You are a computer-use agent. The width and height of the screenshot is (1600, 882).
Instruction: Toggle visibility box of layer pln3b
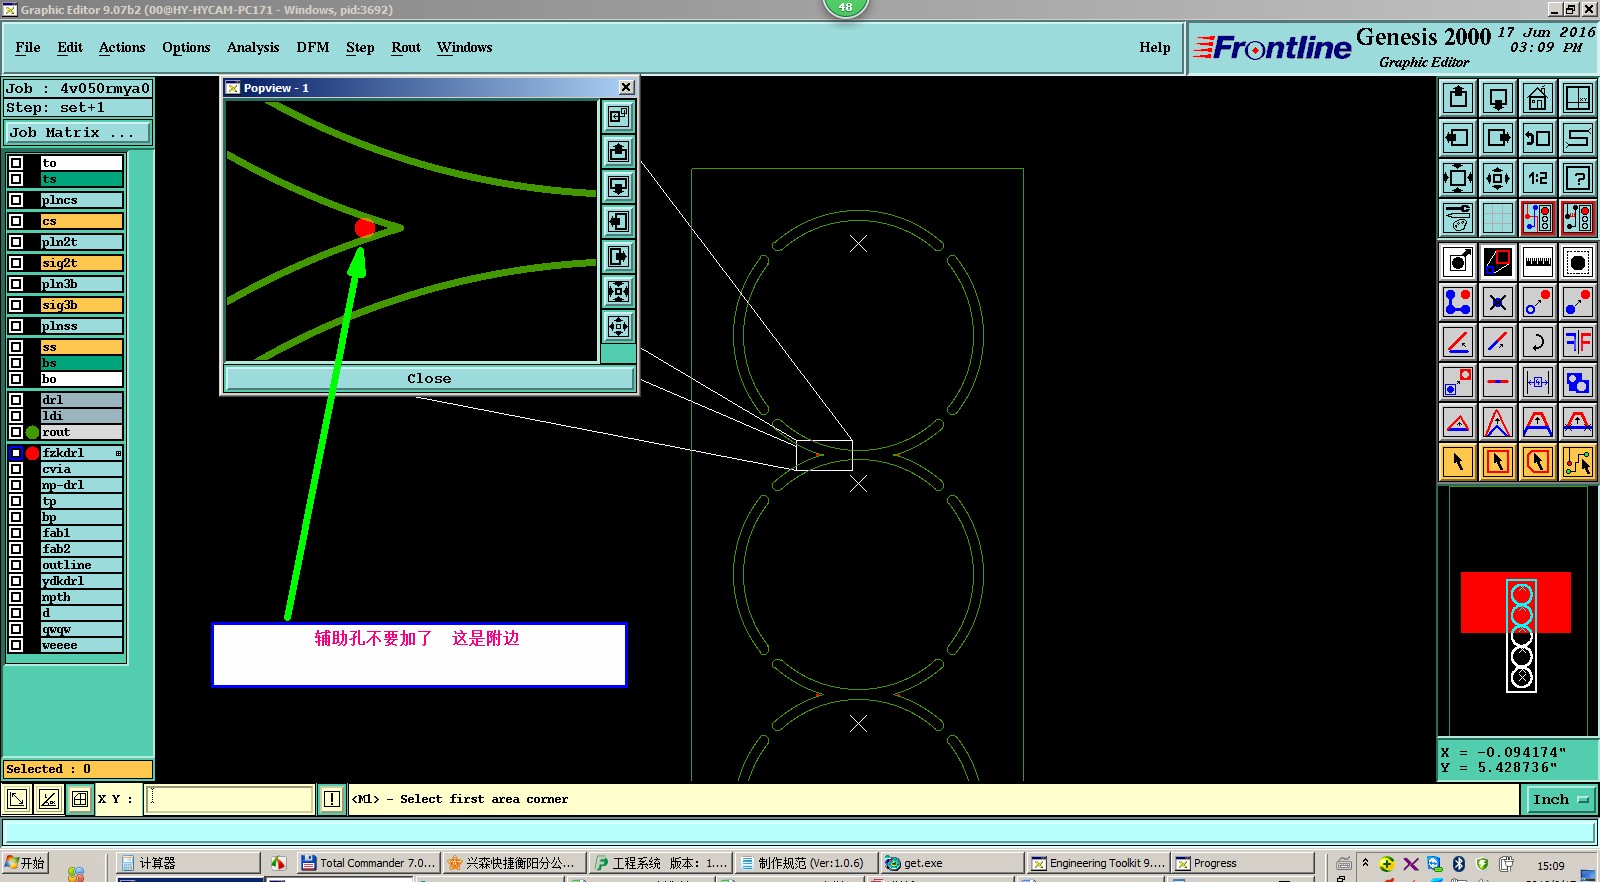(x=16, y=284)
